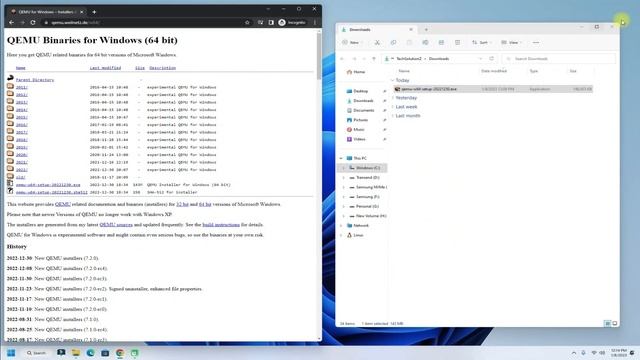Open the Windows Start button
The height and width of the screenshot is (360, 640).
[11, 353]
